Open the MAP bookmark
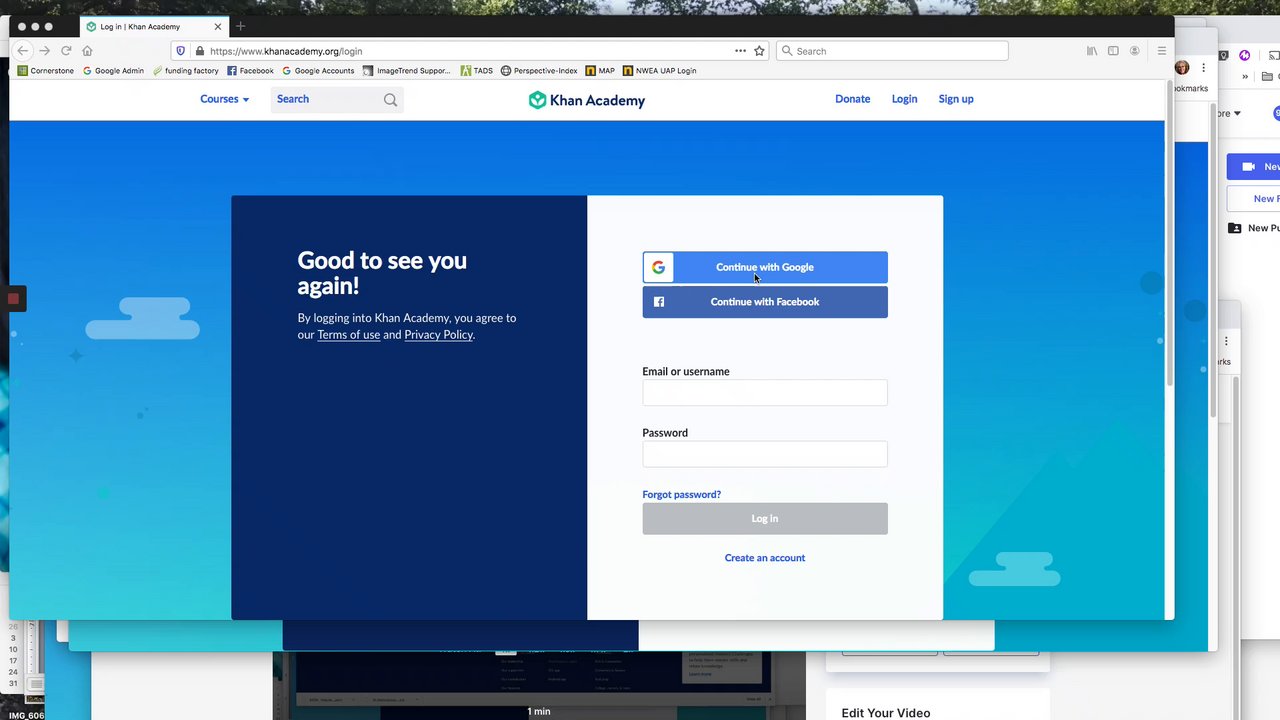 (600, 71)
